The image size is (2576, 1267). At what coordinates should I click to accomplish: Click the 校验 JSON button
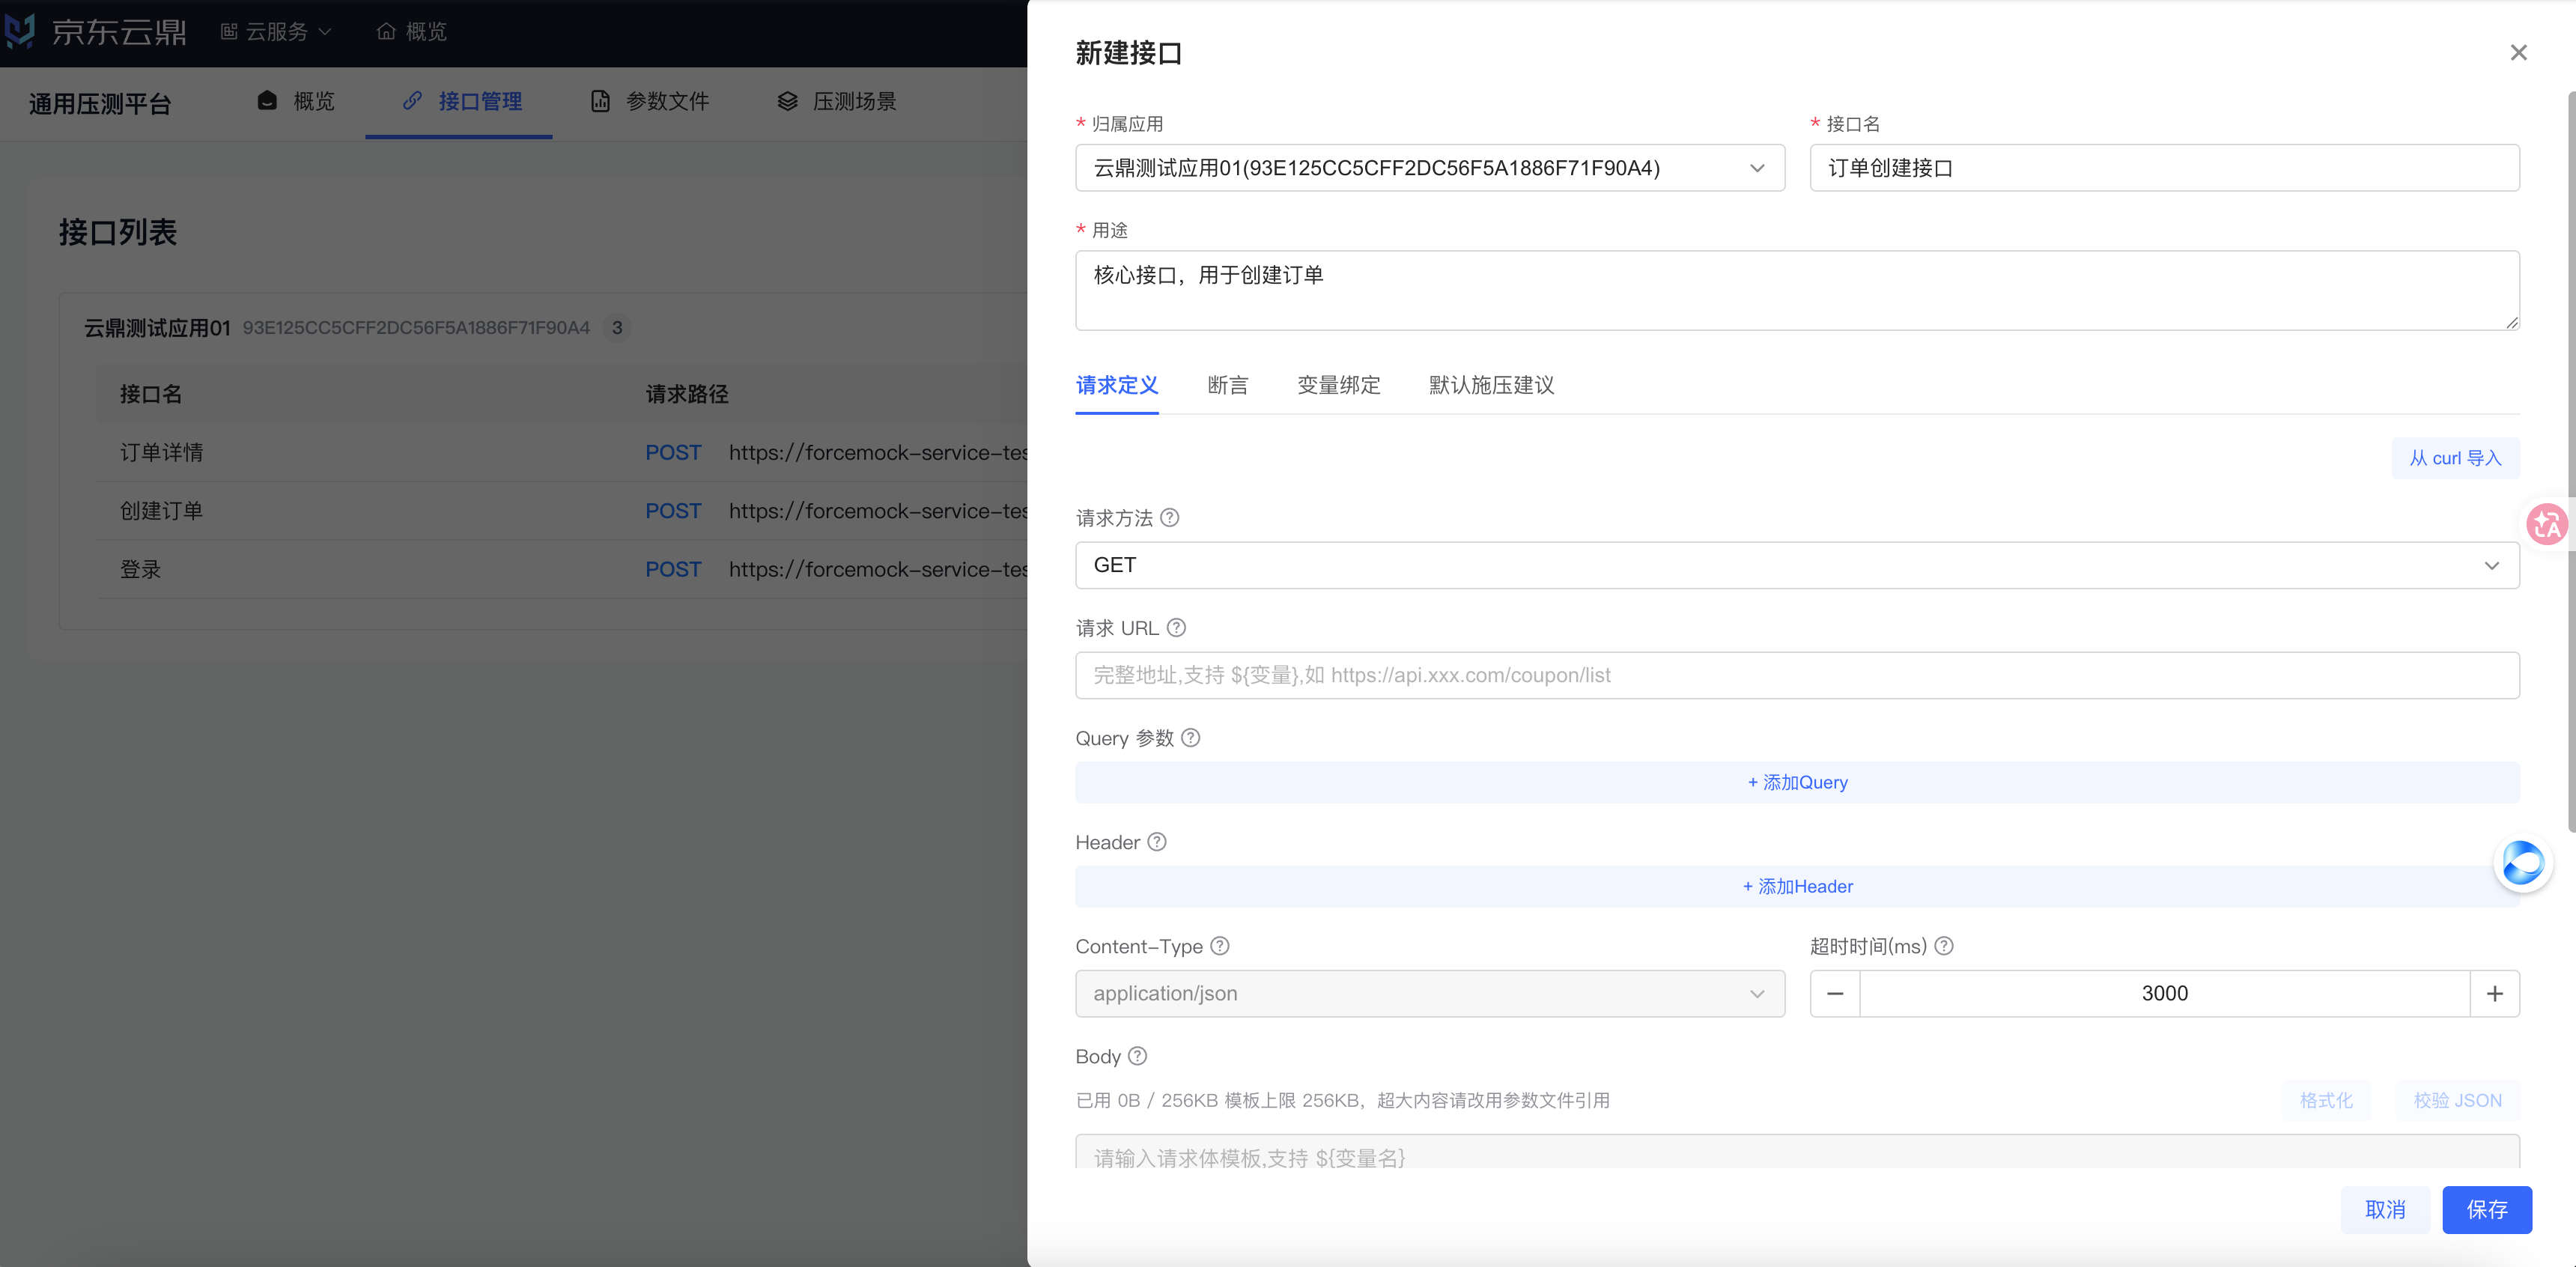pyautogui.click(x=2456, y=1100)
